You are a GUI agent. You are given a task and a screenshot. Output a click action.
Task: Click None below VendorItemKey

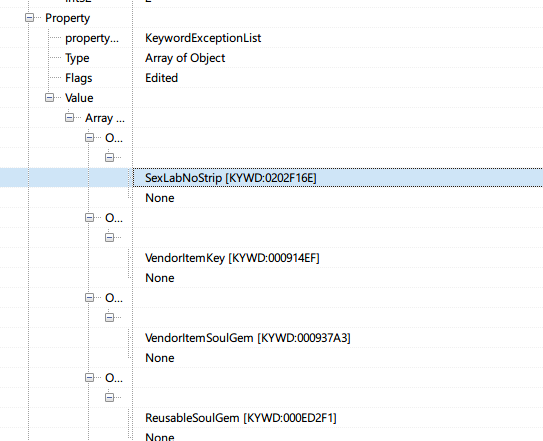(160, 278)
